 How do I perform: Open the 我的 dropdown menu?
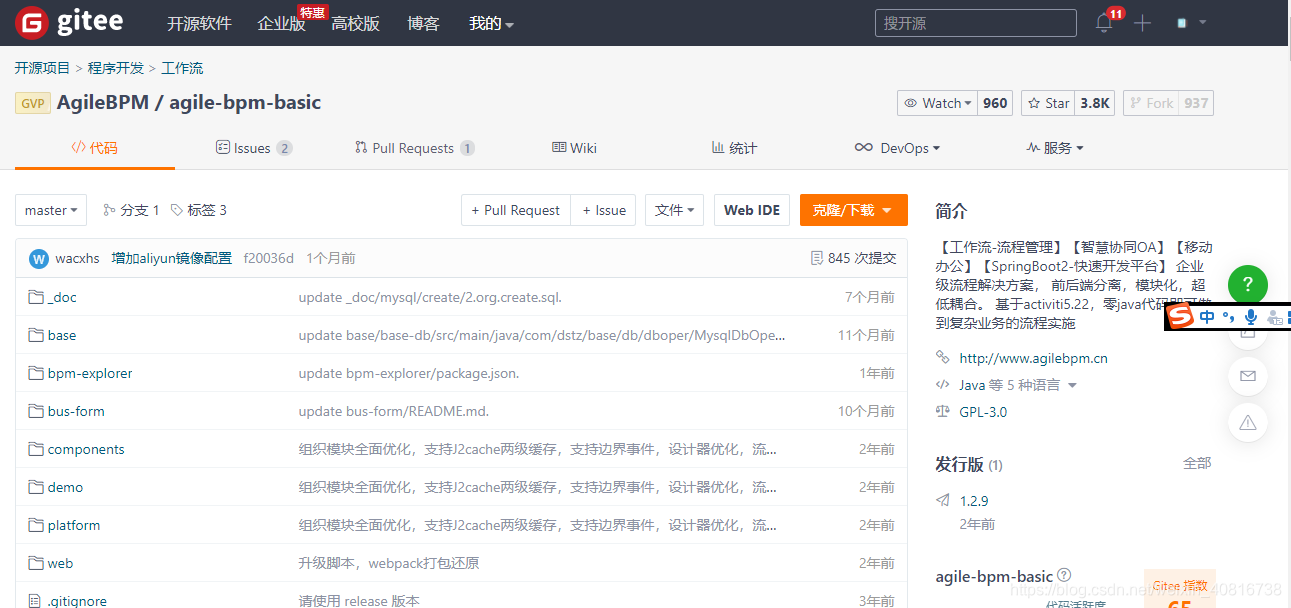click(x=491, y=23)
